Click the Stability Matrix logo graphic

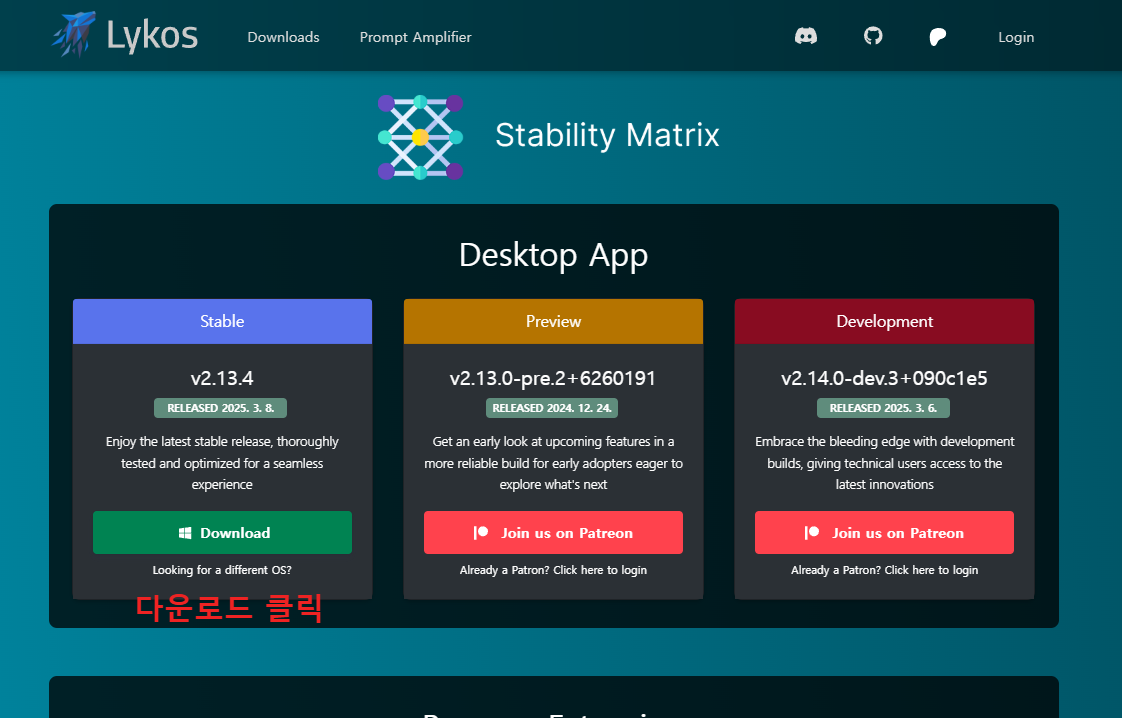(x=420, y=137)
